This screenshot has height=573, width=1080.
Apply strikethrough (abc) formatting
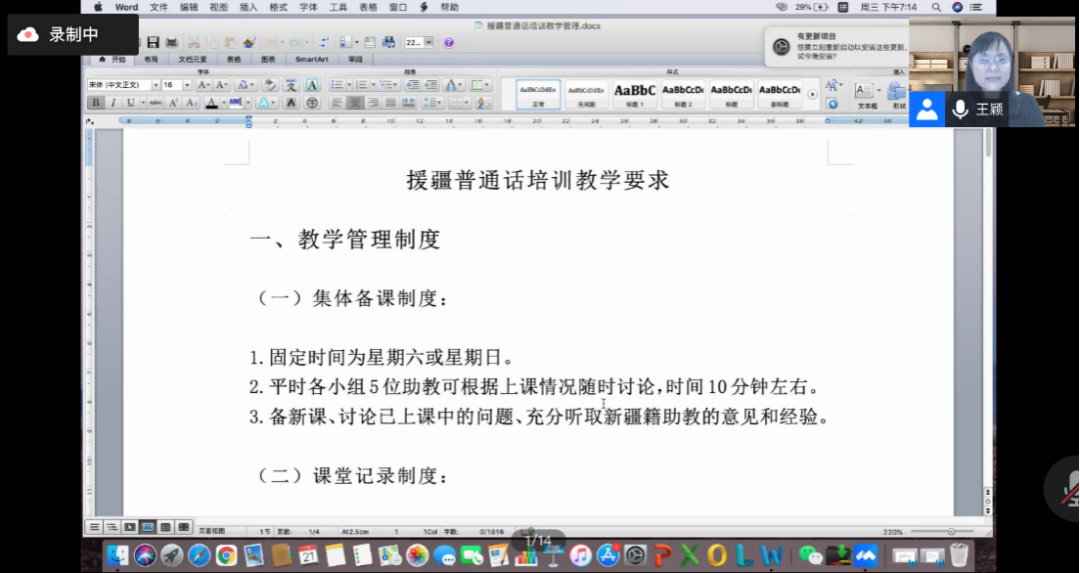pos(155,103)
